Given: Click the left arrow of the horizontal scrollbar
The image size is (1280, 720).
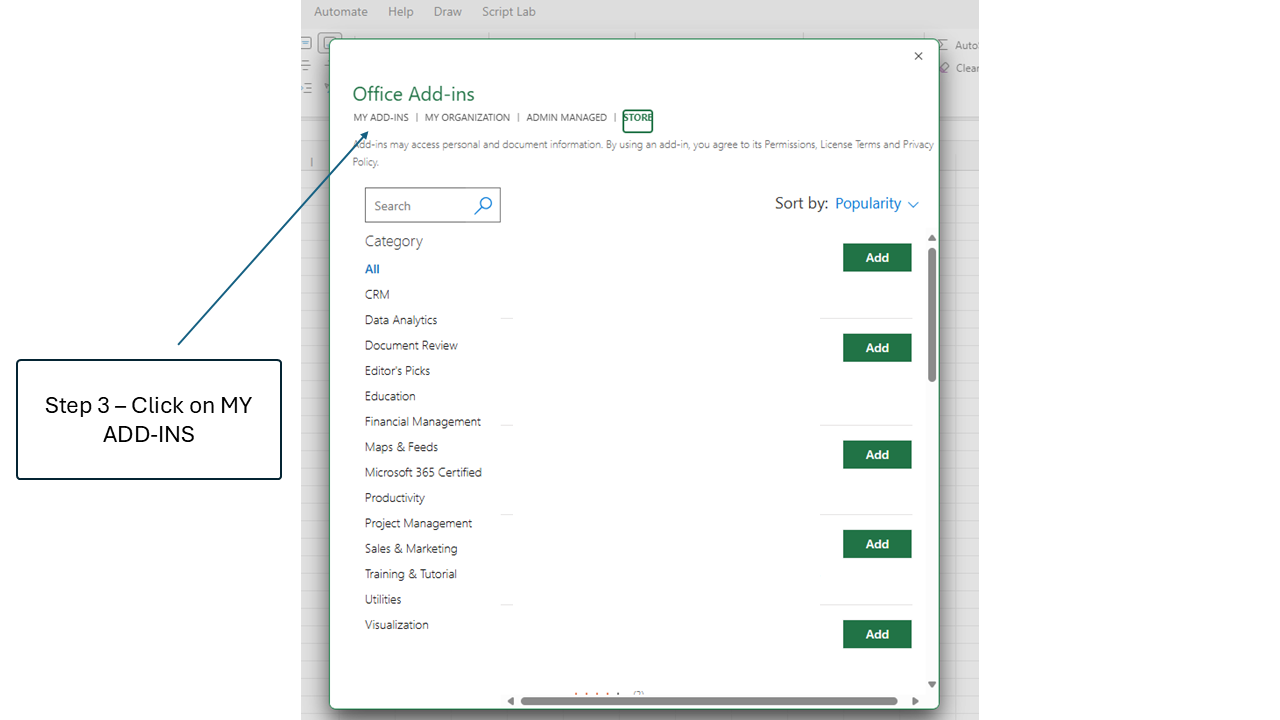Looking at the screenshot, I should [x=511, y=701].
